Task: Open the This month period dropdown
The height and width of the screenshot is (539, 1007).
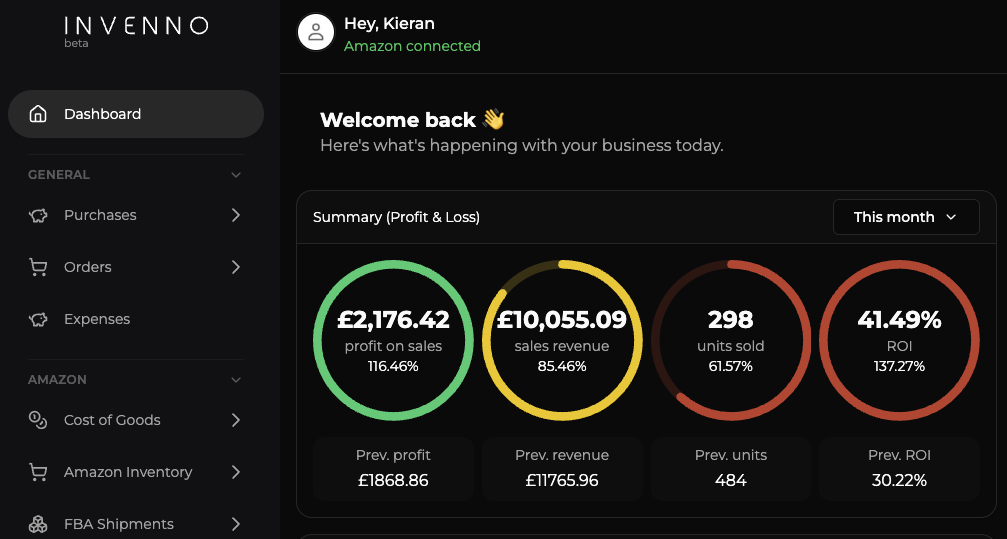Action: (x=905, y=217)
